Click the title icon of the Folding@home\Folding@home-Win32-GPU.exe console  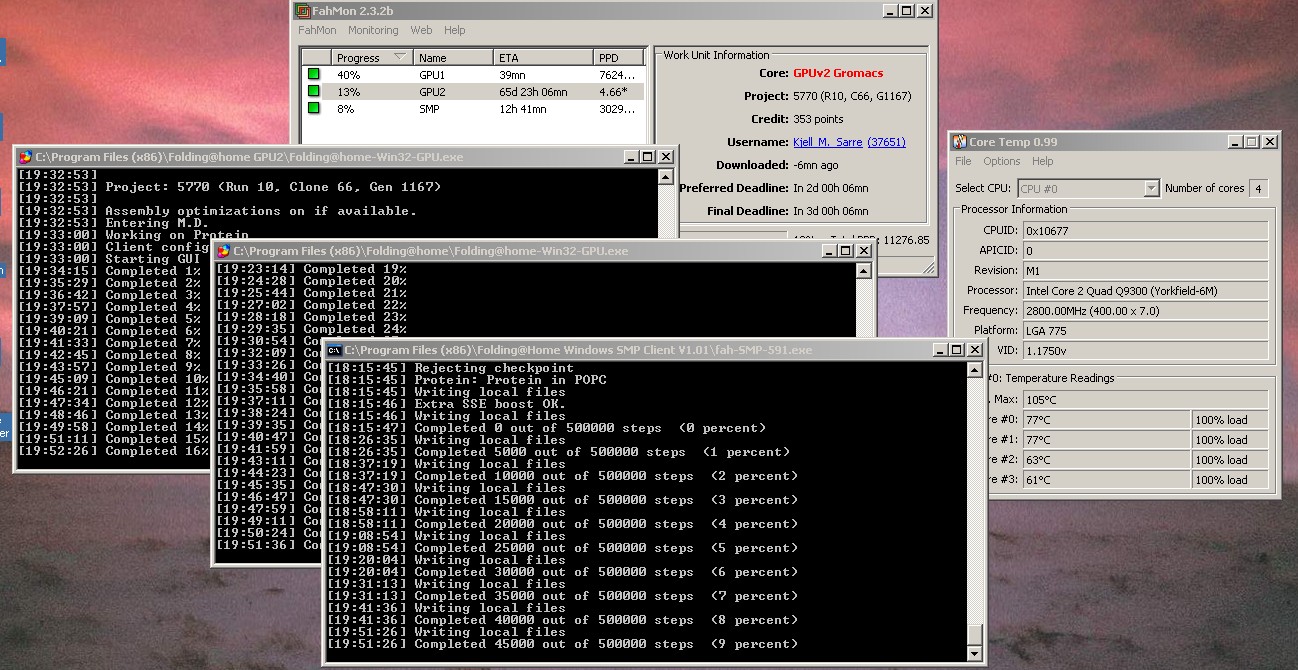point(223,251)
